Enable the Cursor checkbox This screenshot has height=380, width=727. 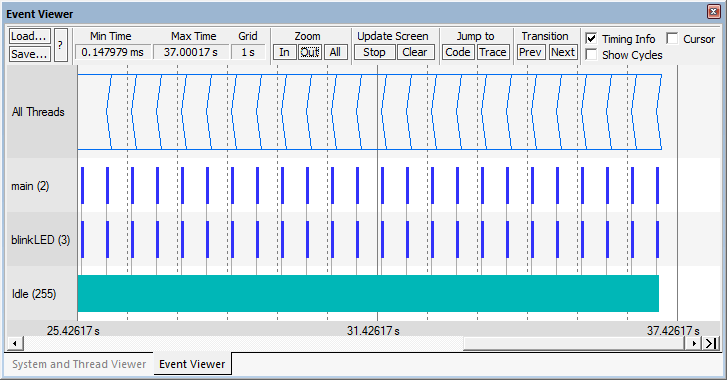[x=672, y=38]
